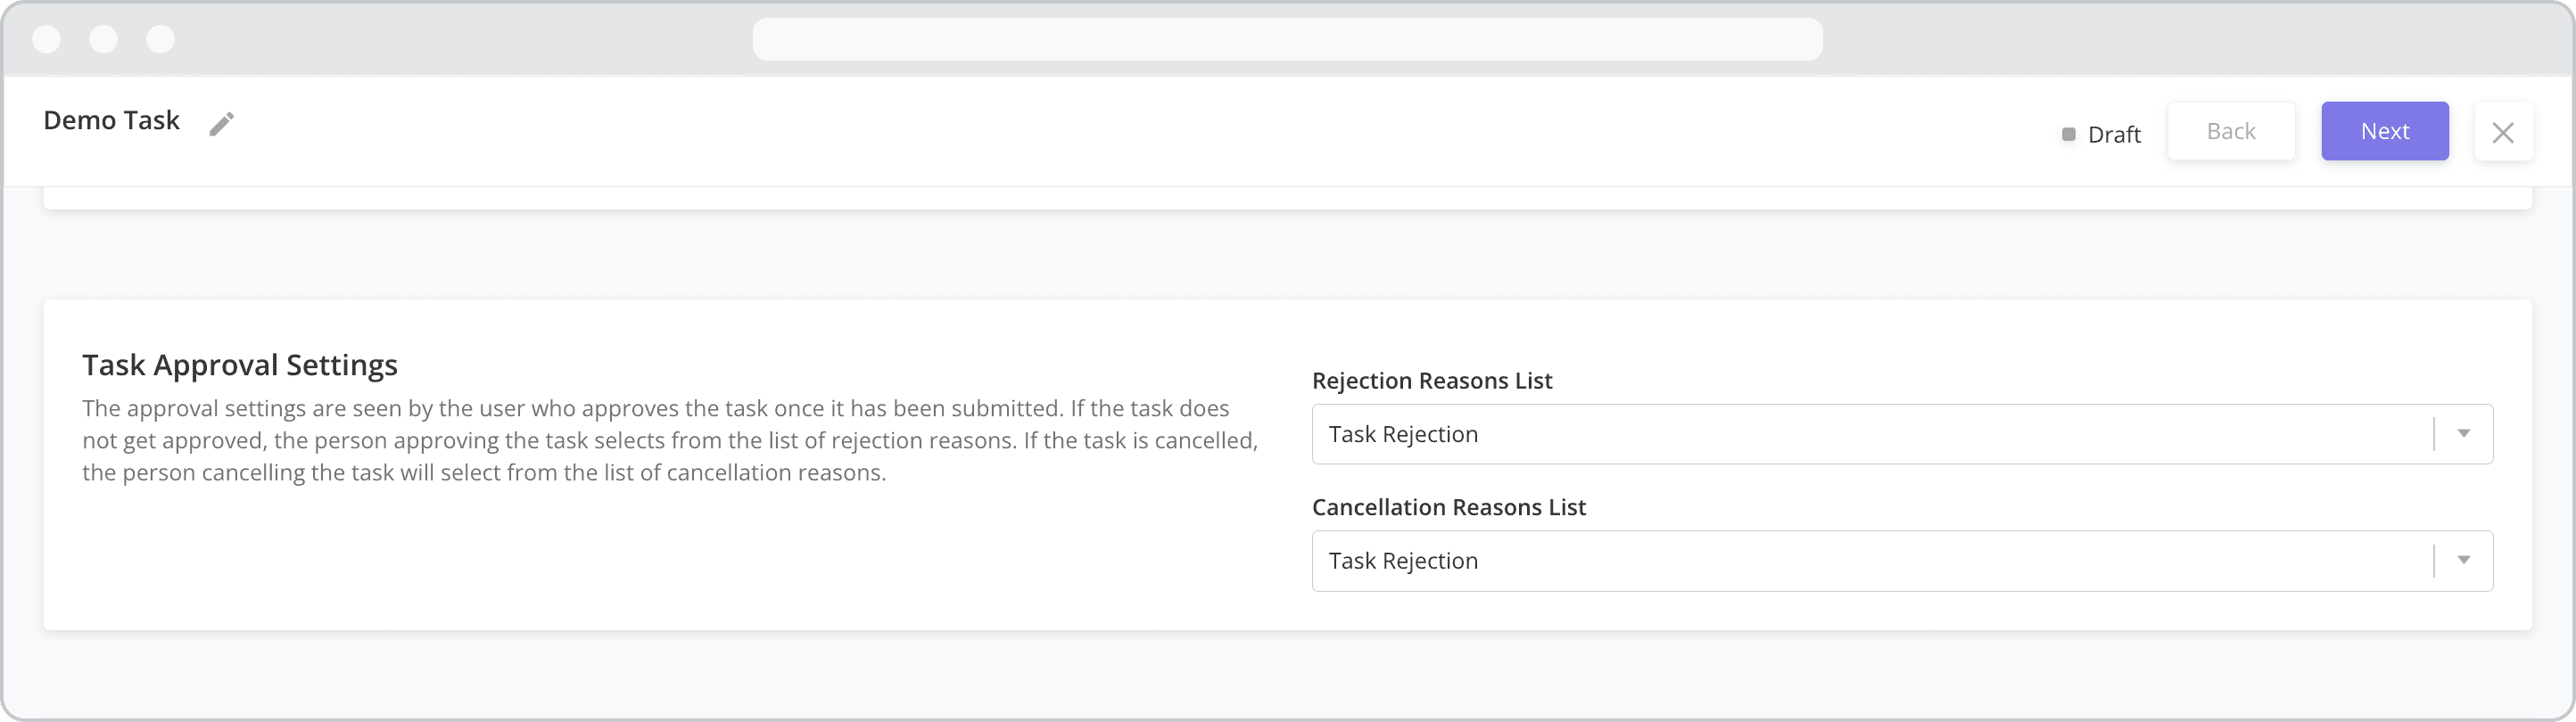
Task: Select the Demo Task title in the header
Action: (111, 120)
